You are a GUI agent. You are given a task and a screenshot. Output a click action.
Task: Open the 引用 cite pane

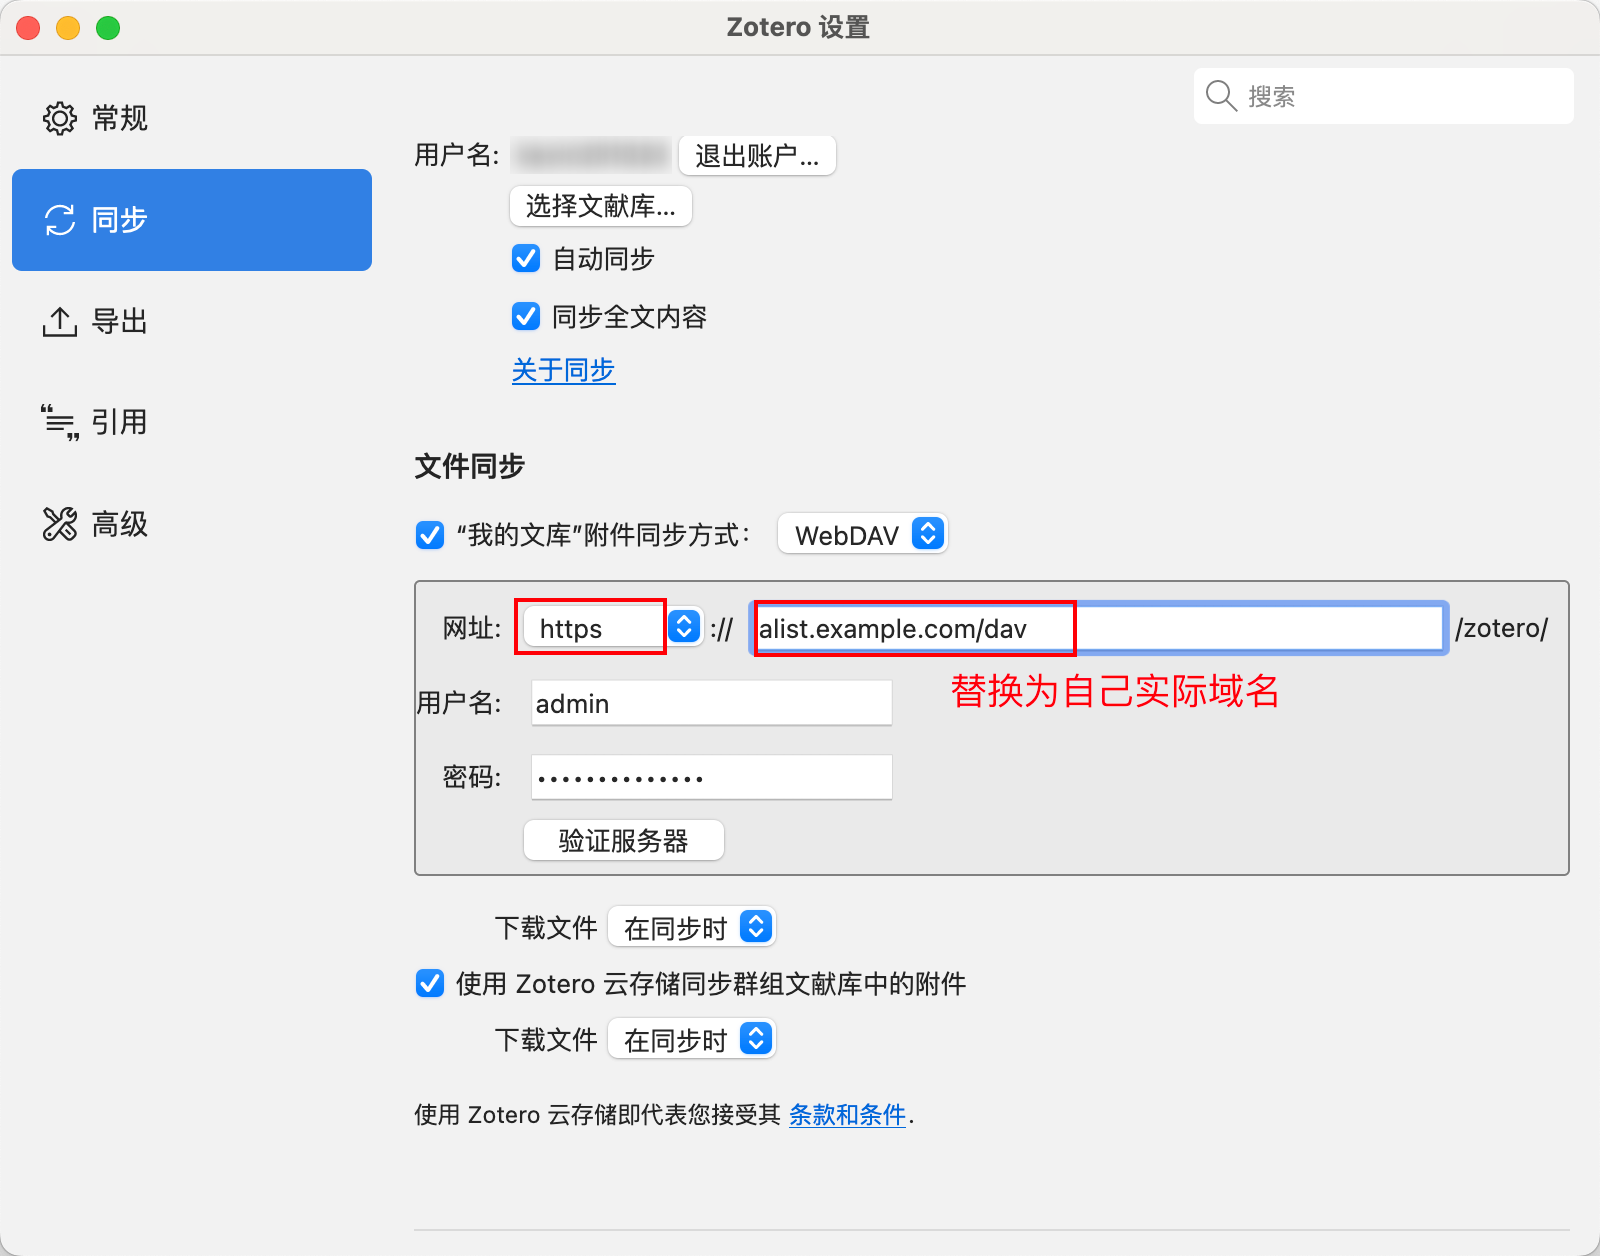pyautogui.click(x=192, y=422)
